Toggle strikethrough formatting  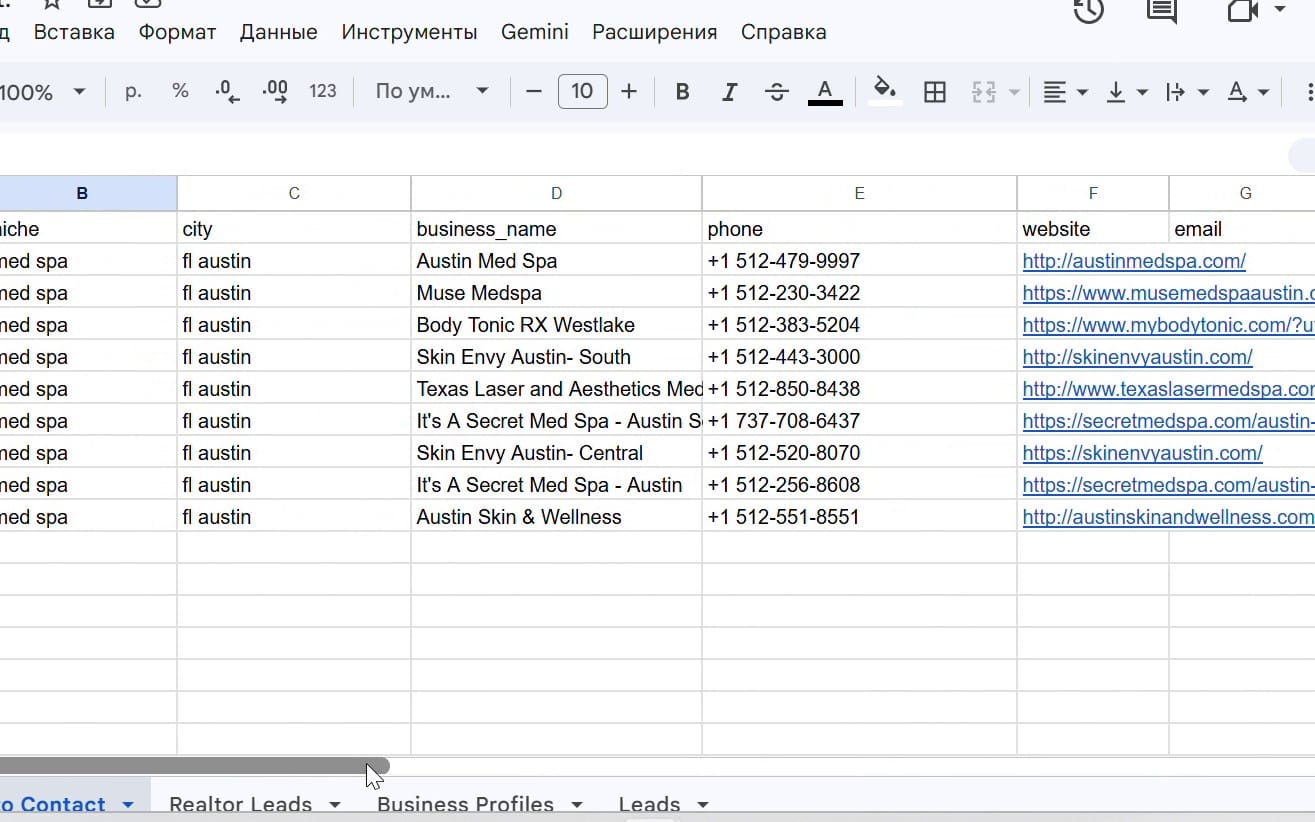777,92
